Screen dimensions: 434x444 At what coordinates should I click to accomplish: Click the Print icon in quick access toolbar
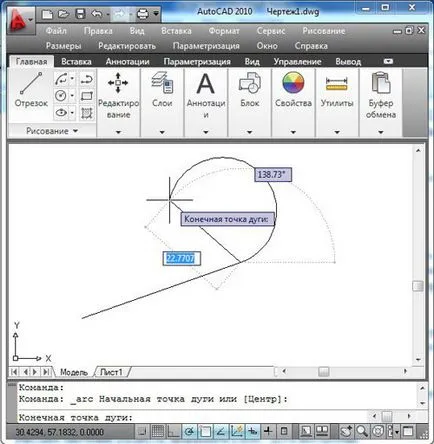point(143,14)
